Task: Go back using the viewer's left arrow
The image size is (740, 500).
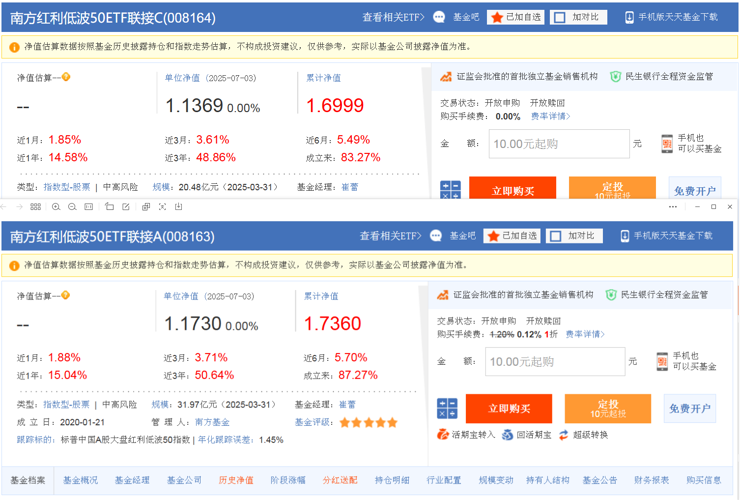Action: click(x=4, y=207)
